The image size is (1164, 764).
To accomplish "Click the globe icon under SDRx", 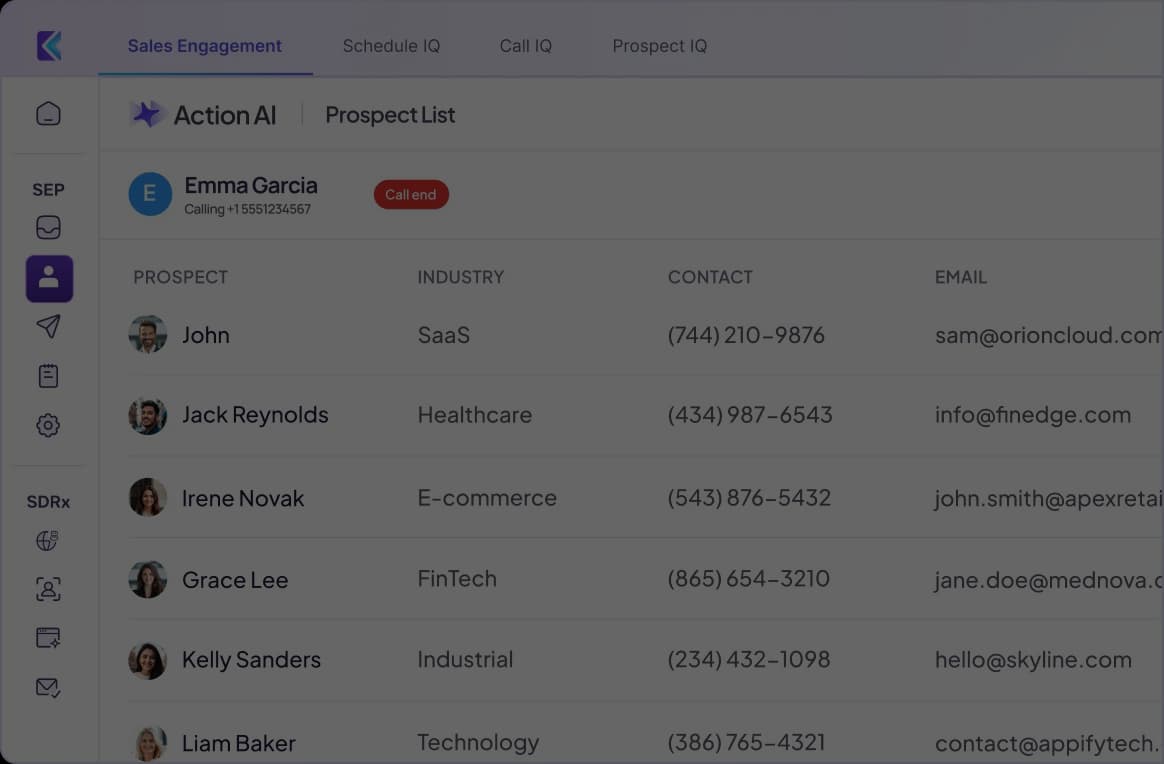I will [x=47, y=541].
